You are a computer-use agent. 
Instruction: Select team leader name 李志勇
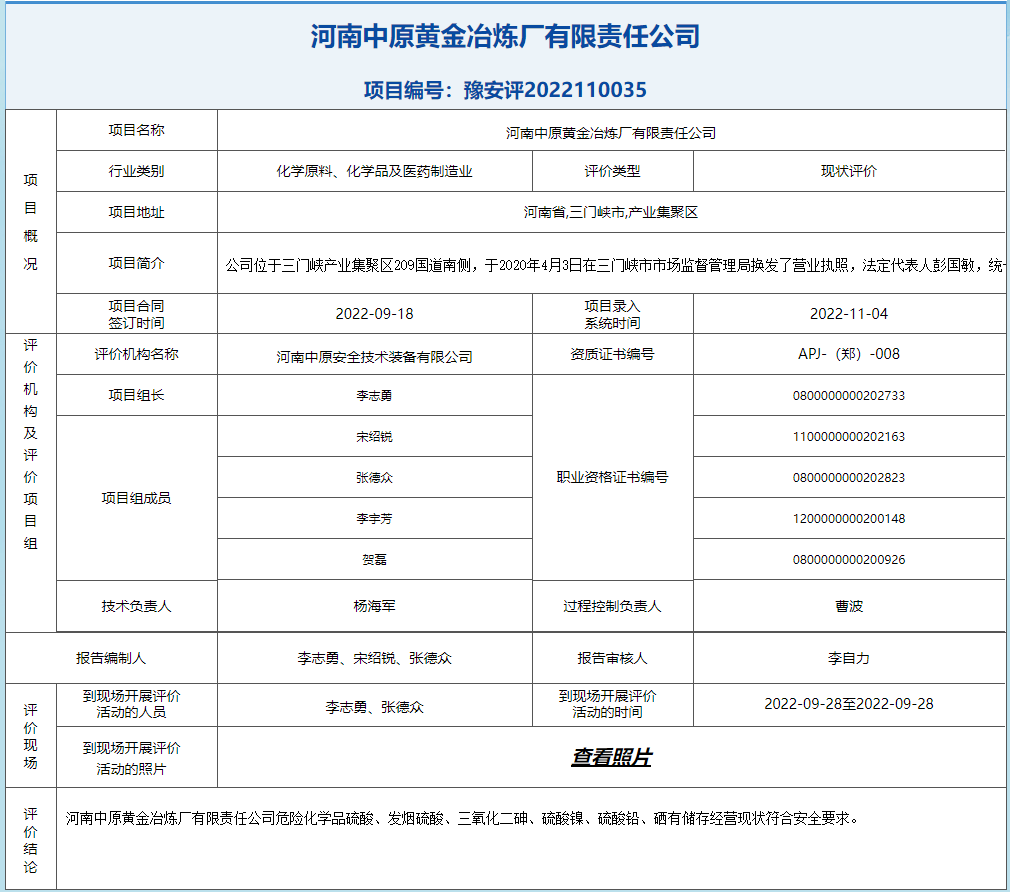(375, 395)
